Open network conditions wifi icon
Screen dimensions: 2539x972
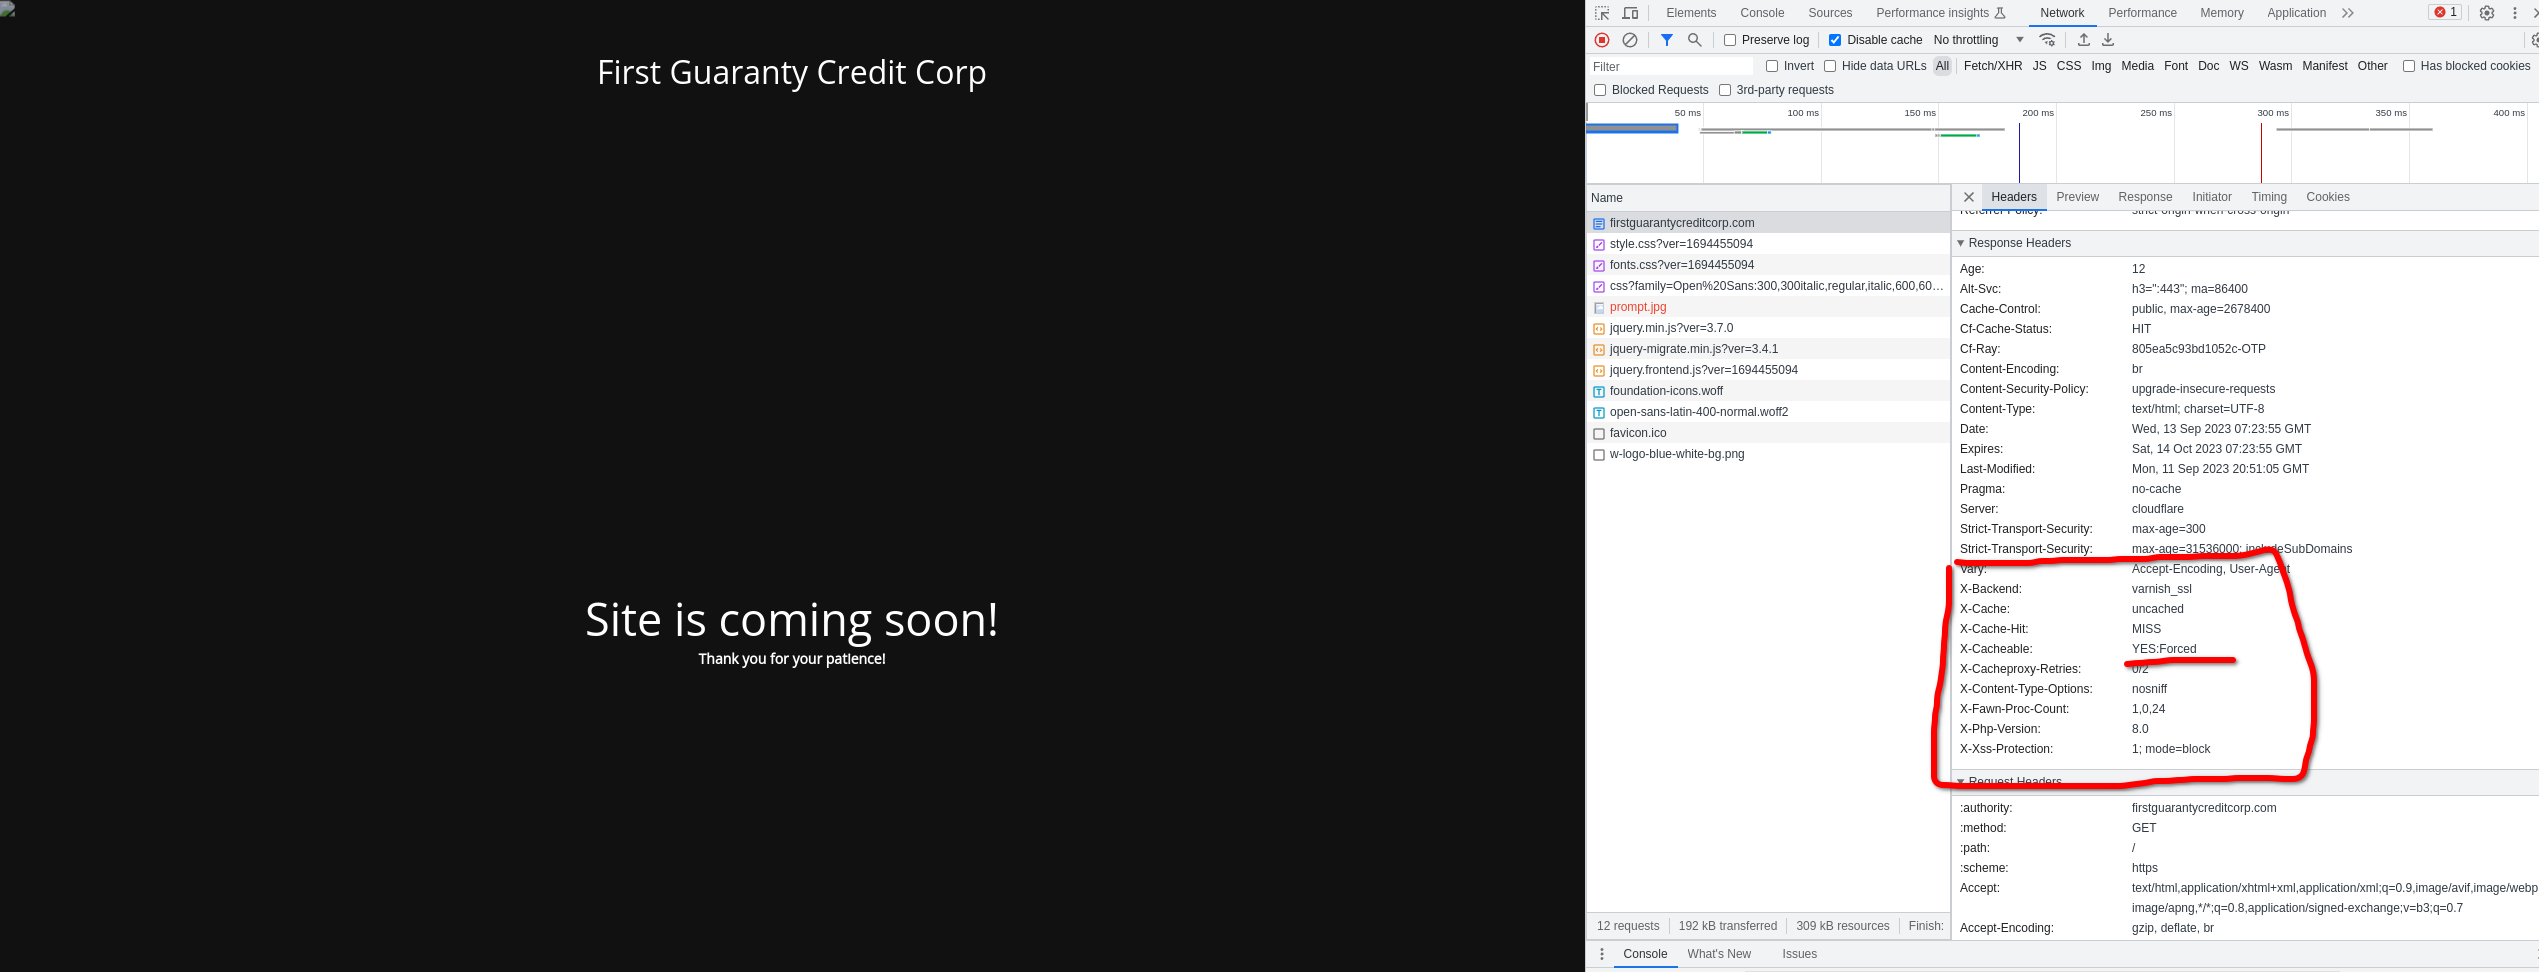[x=2048, y=40]
